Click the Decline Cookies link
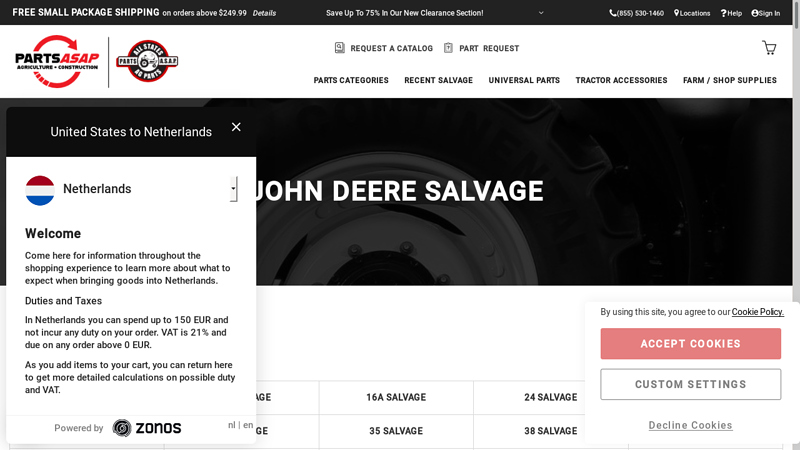Screen dimensions: 800x450 690,425
